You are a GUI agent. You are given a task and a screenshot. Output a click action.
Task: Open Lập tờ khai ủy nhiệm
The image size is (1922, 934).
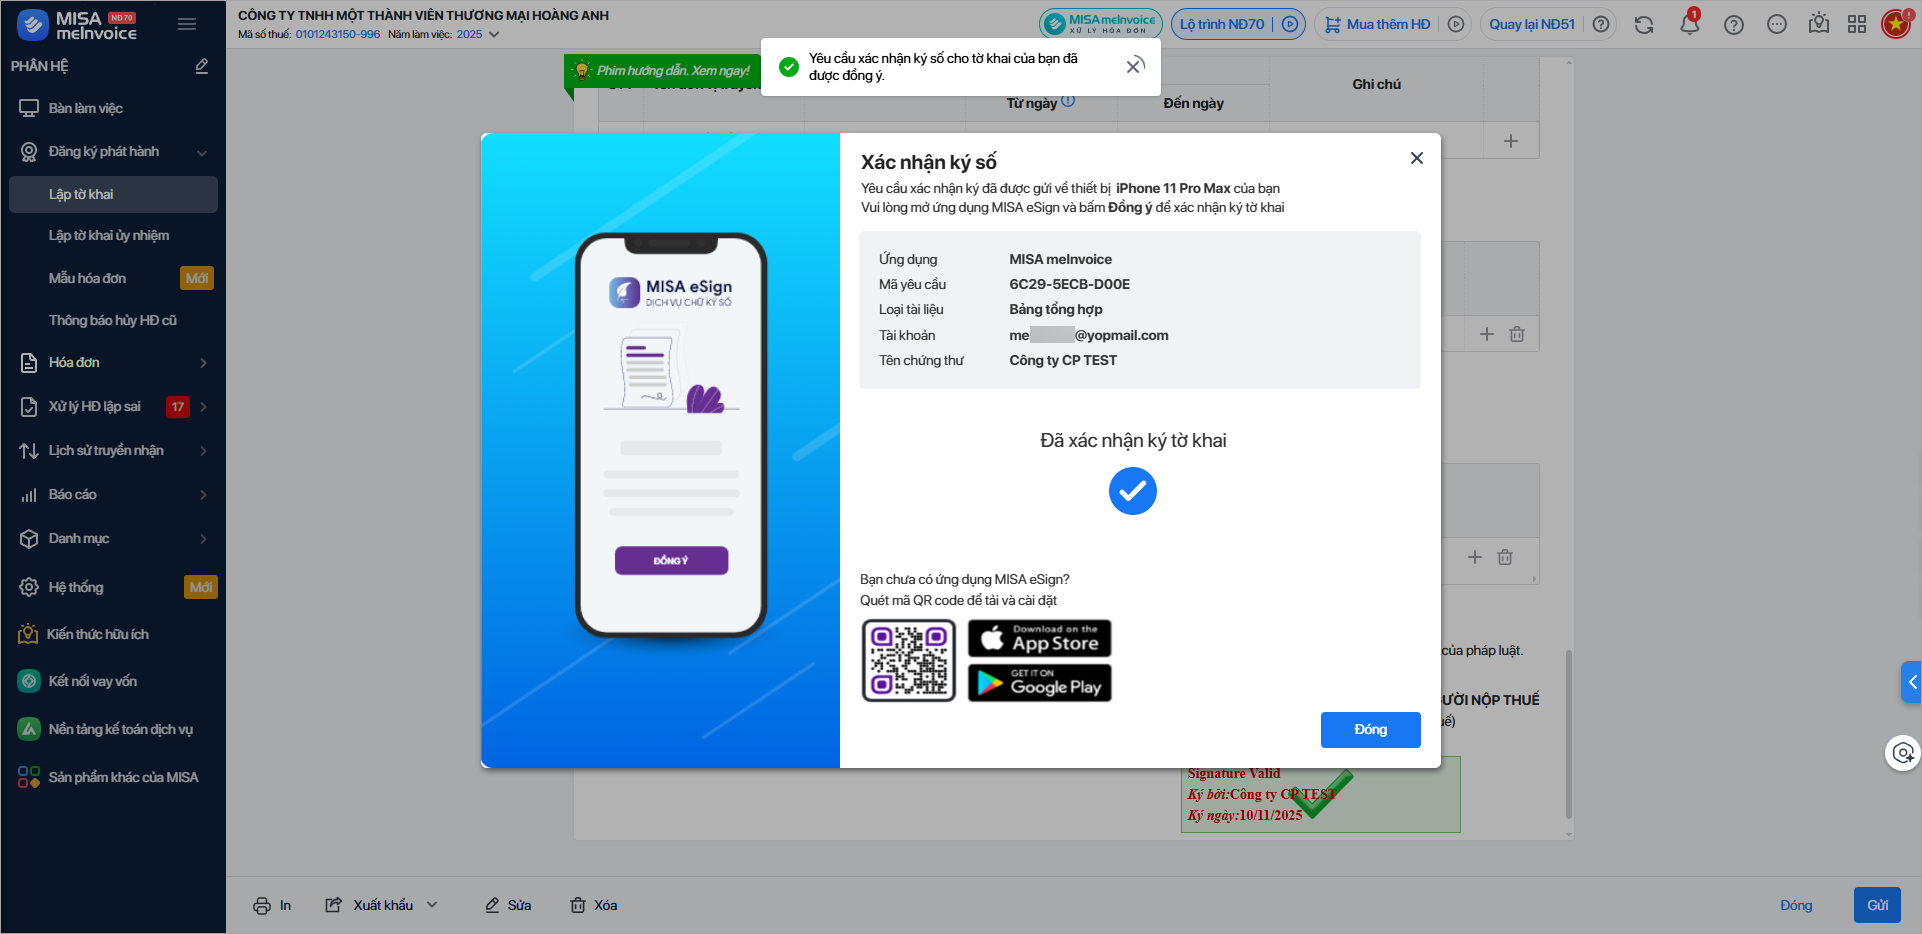109,235
